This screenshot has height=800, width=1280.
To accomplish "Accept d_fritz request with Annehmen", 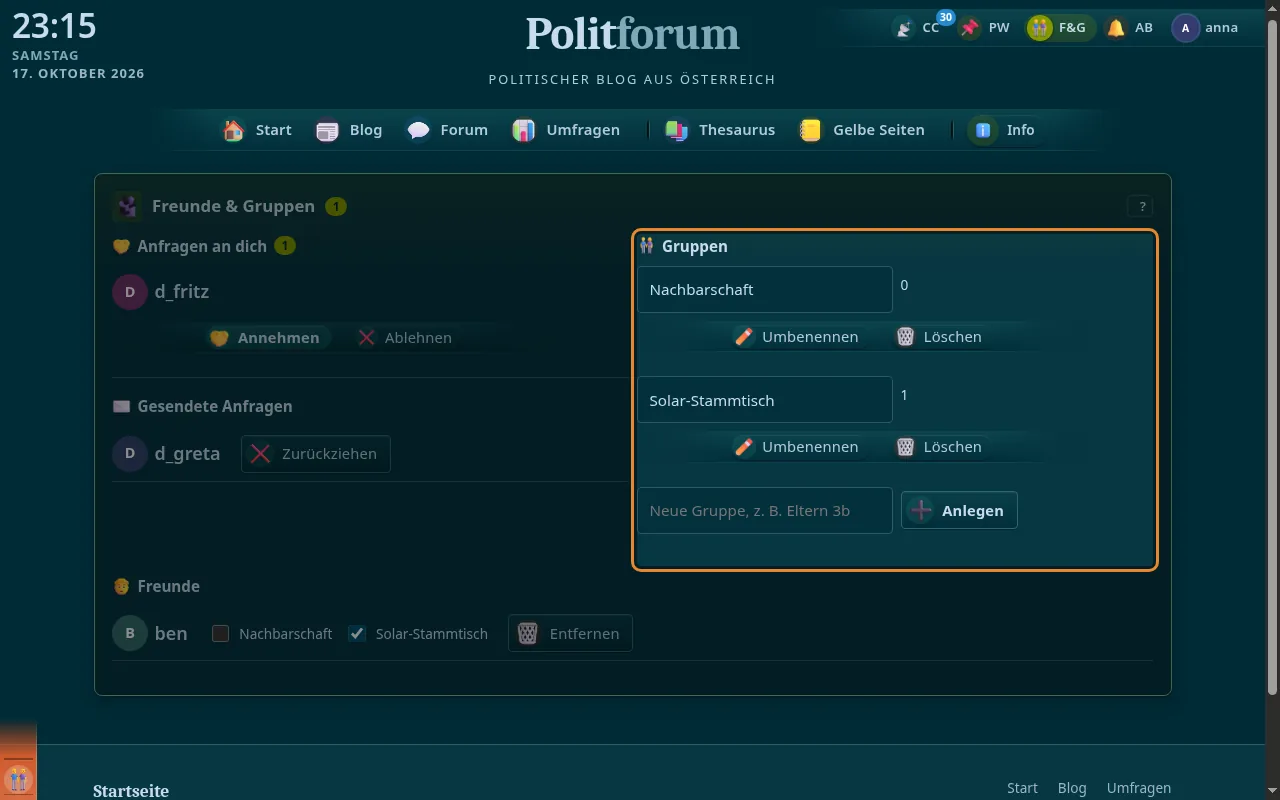I will [266, 338].
